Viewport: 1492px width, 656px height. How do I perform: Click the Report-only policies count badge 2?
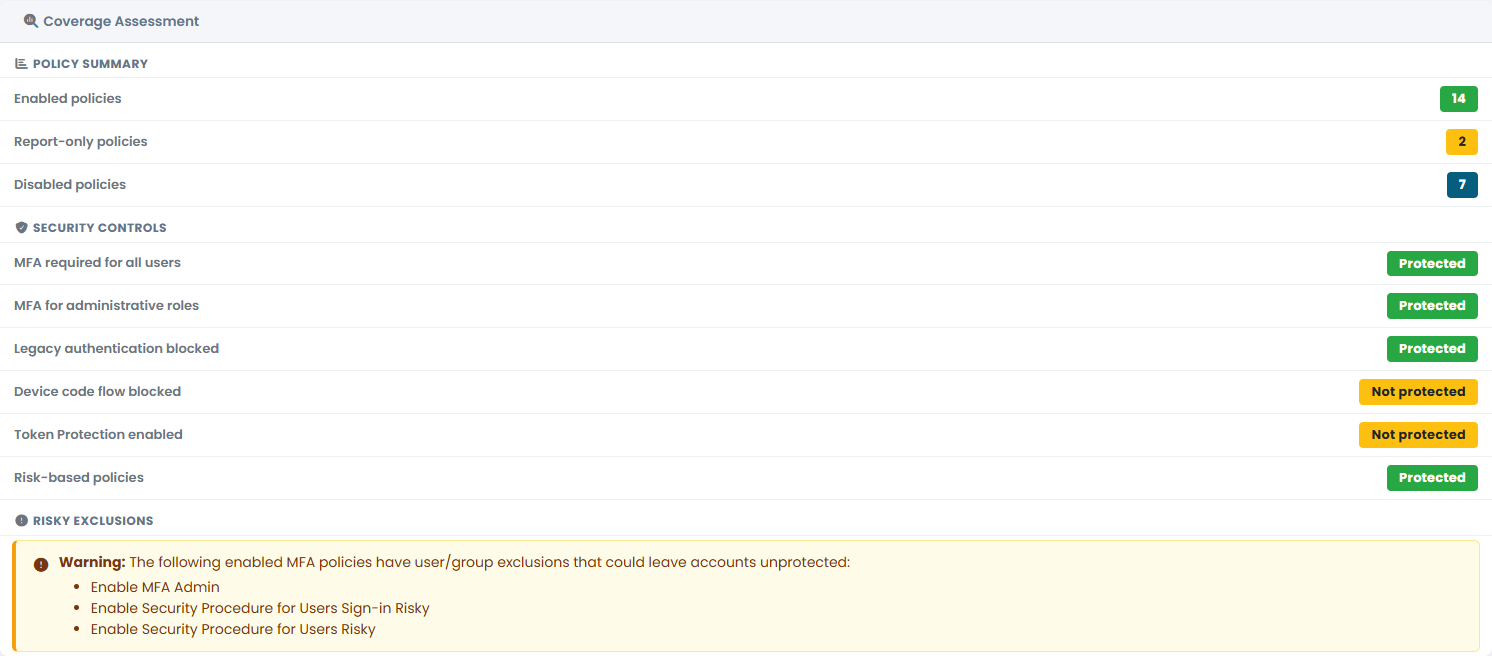coord(1461,142)
